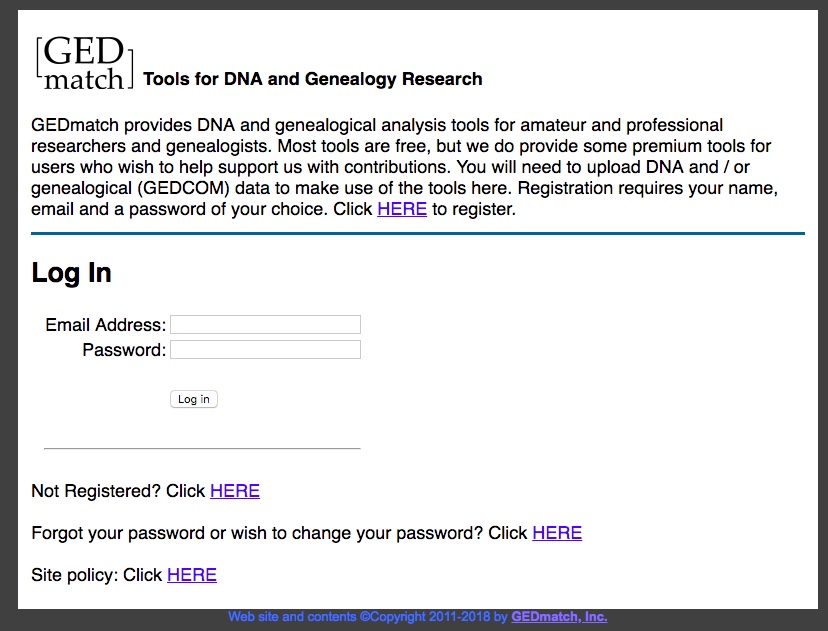828x631 pixels.
Task: Click the blue horizontal divider line
Action: point(418,233)
